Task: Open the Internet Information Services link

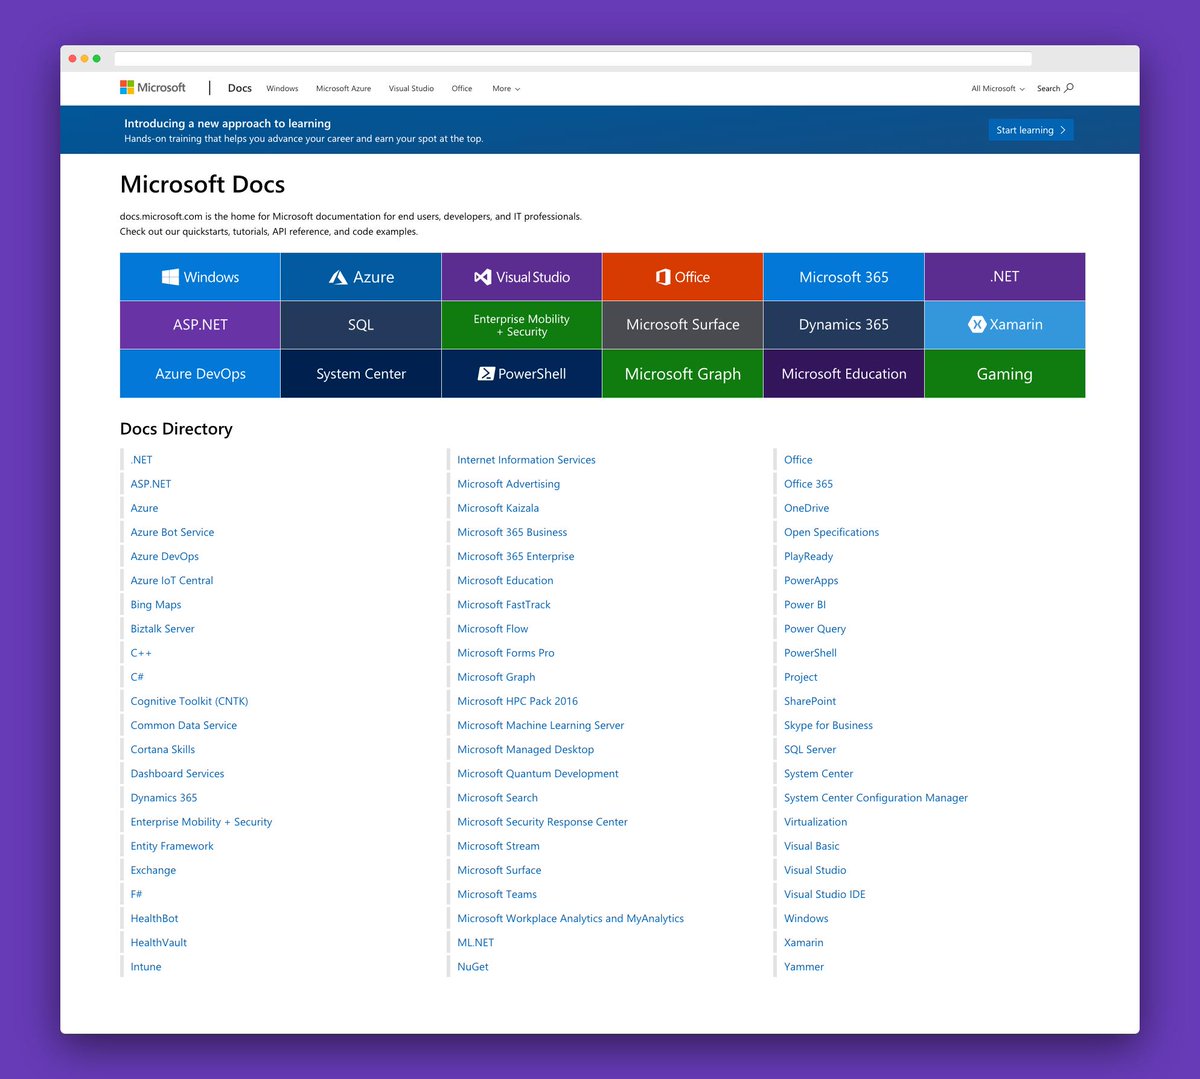Action: point(526,460)
